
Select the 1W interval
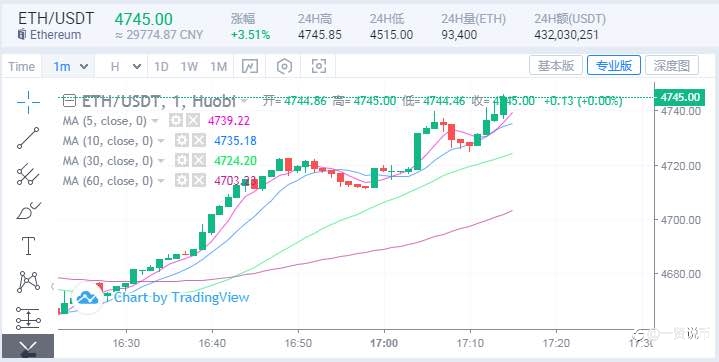click(189, 67)
